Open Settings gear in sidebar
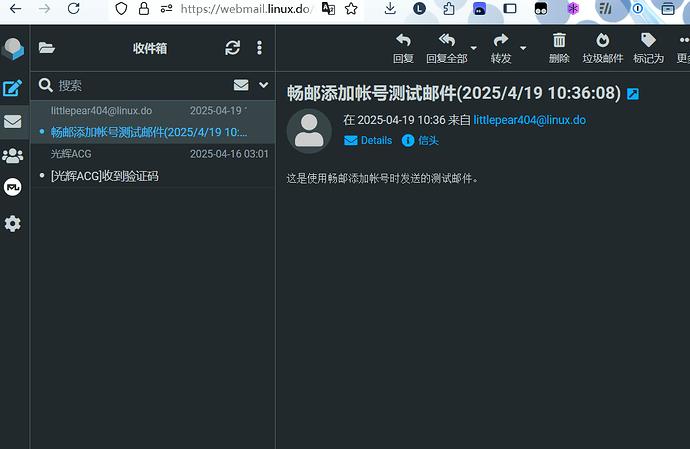The height and width of the screenshot is (449, 690). click(12, 224)
